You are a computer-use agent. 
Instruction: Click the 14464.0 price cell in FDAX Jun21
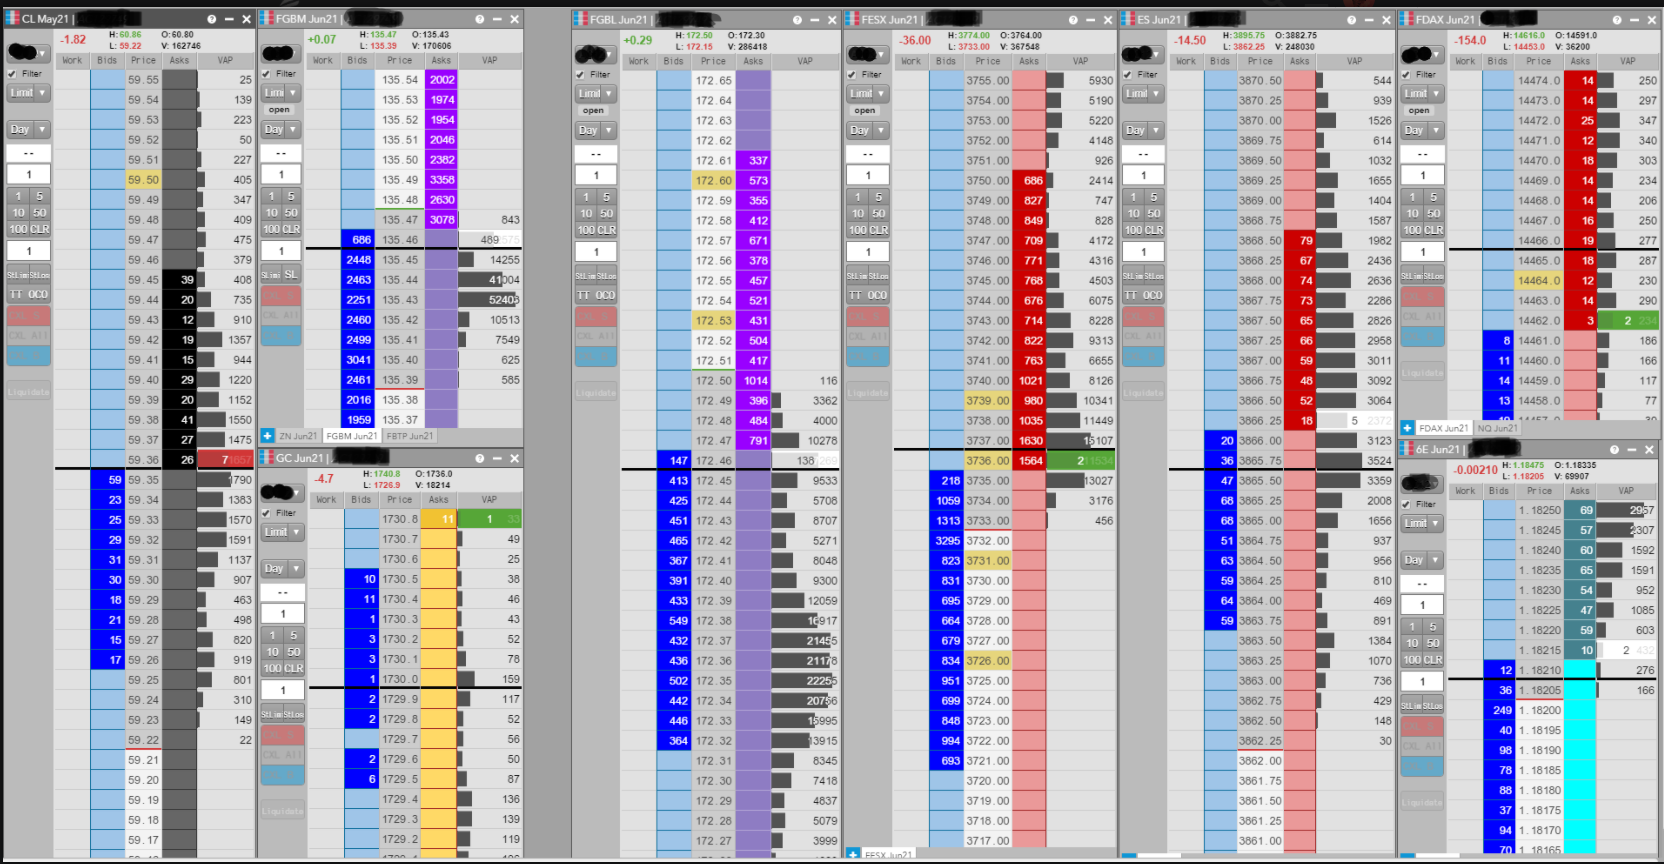point(1539,281)
